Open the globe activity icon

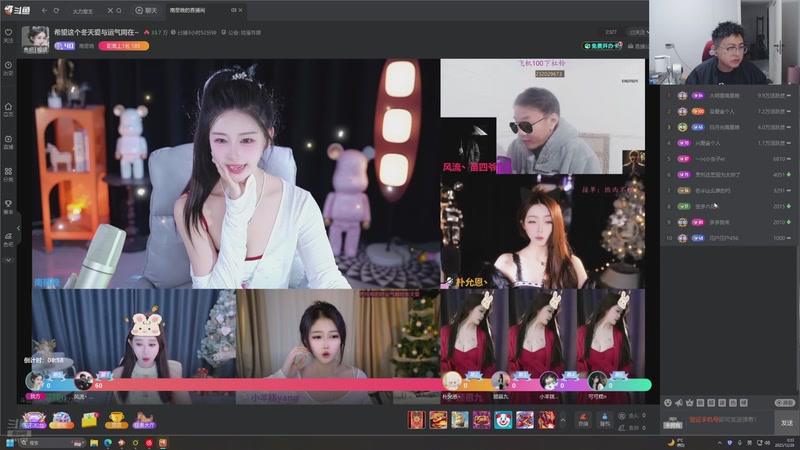click(62, 420)
